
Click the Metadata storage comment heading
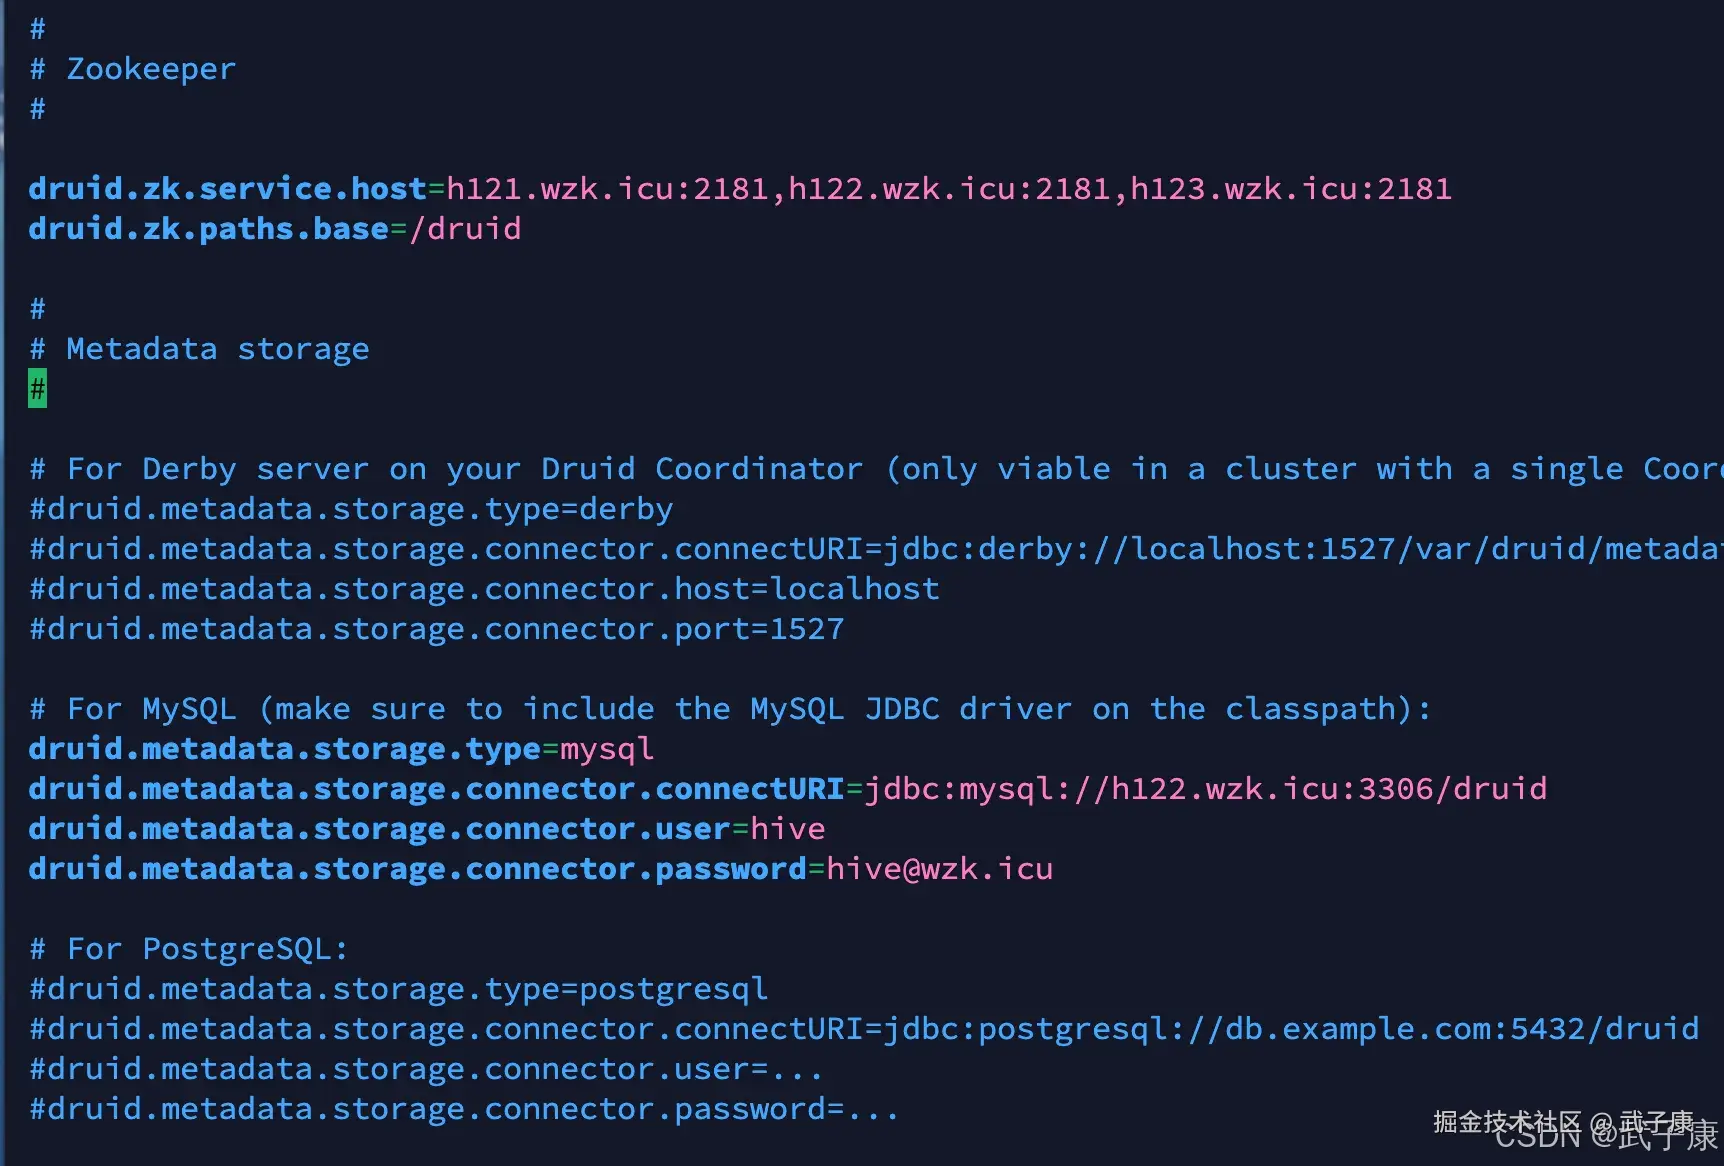217,349
